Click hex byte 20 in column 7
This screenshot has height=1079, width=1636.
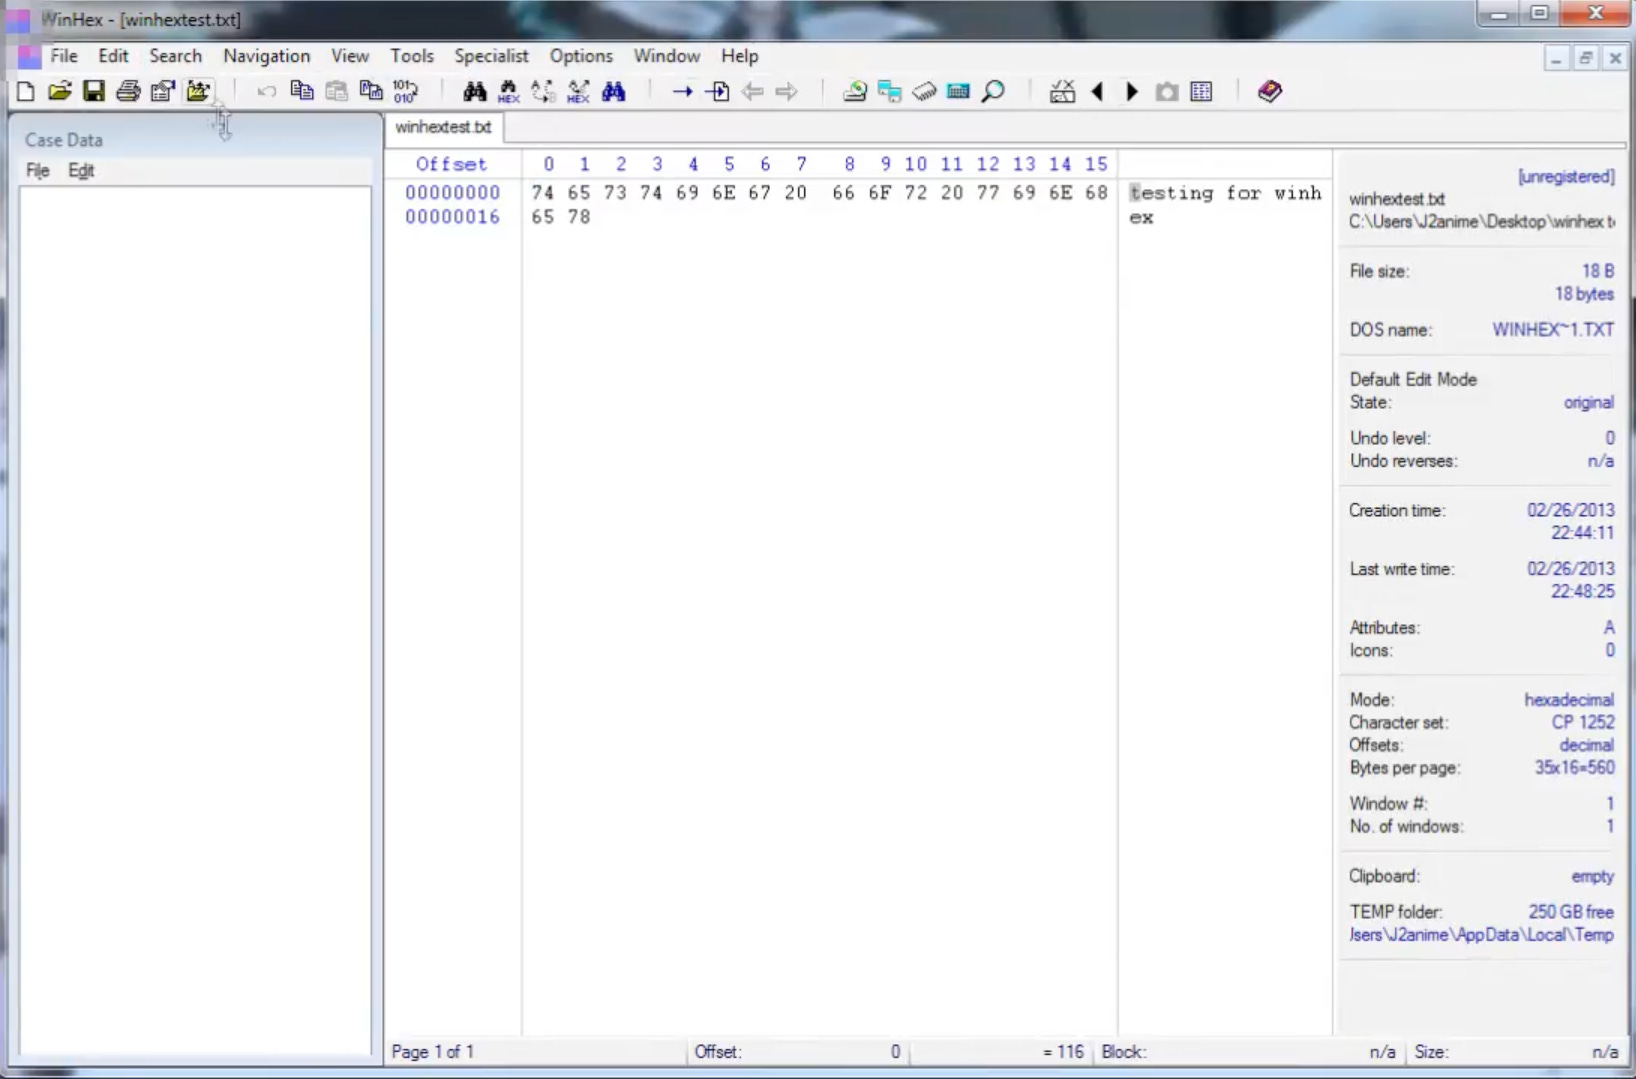click(x=796, y=193)
